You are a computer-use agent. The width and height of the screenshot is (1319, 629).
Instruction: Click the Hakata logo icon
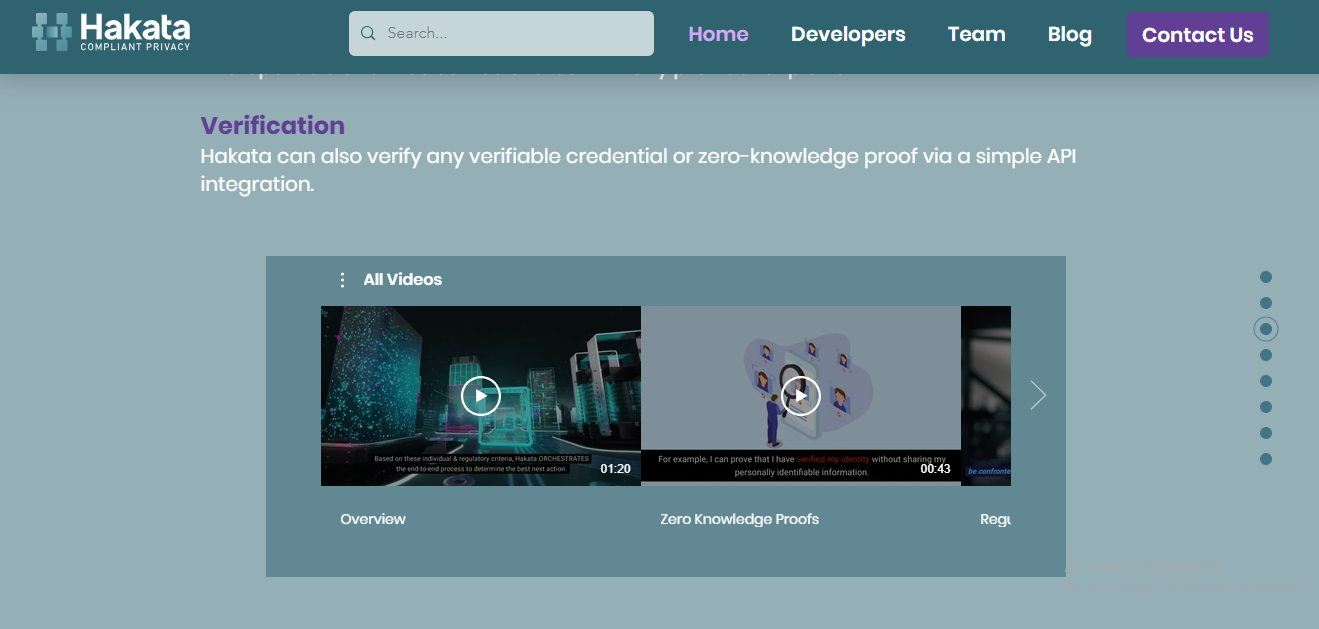(x=52, y=32)
